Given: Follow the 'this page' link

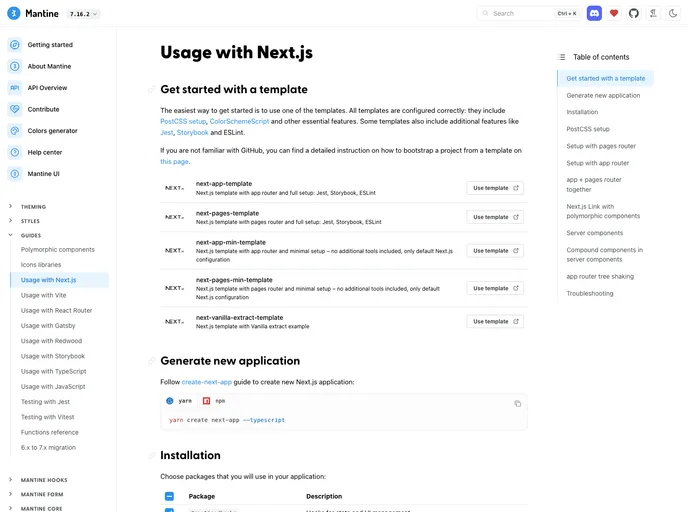Looking at the screenshot, I should coord(174,161).
